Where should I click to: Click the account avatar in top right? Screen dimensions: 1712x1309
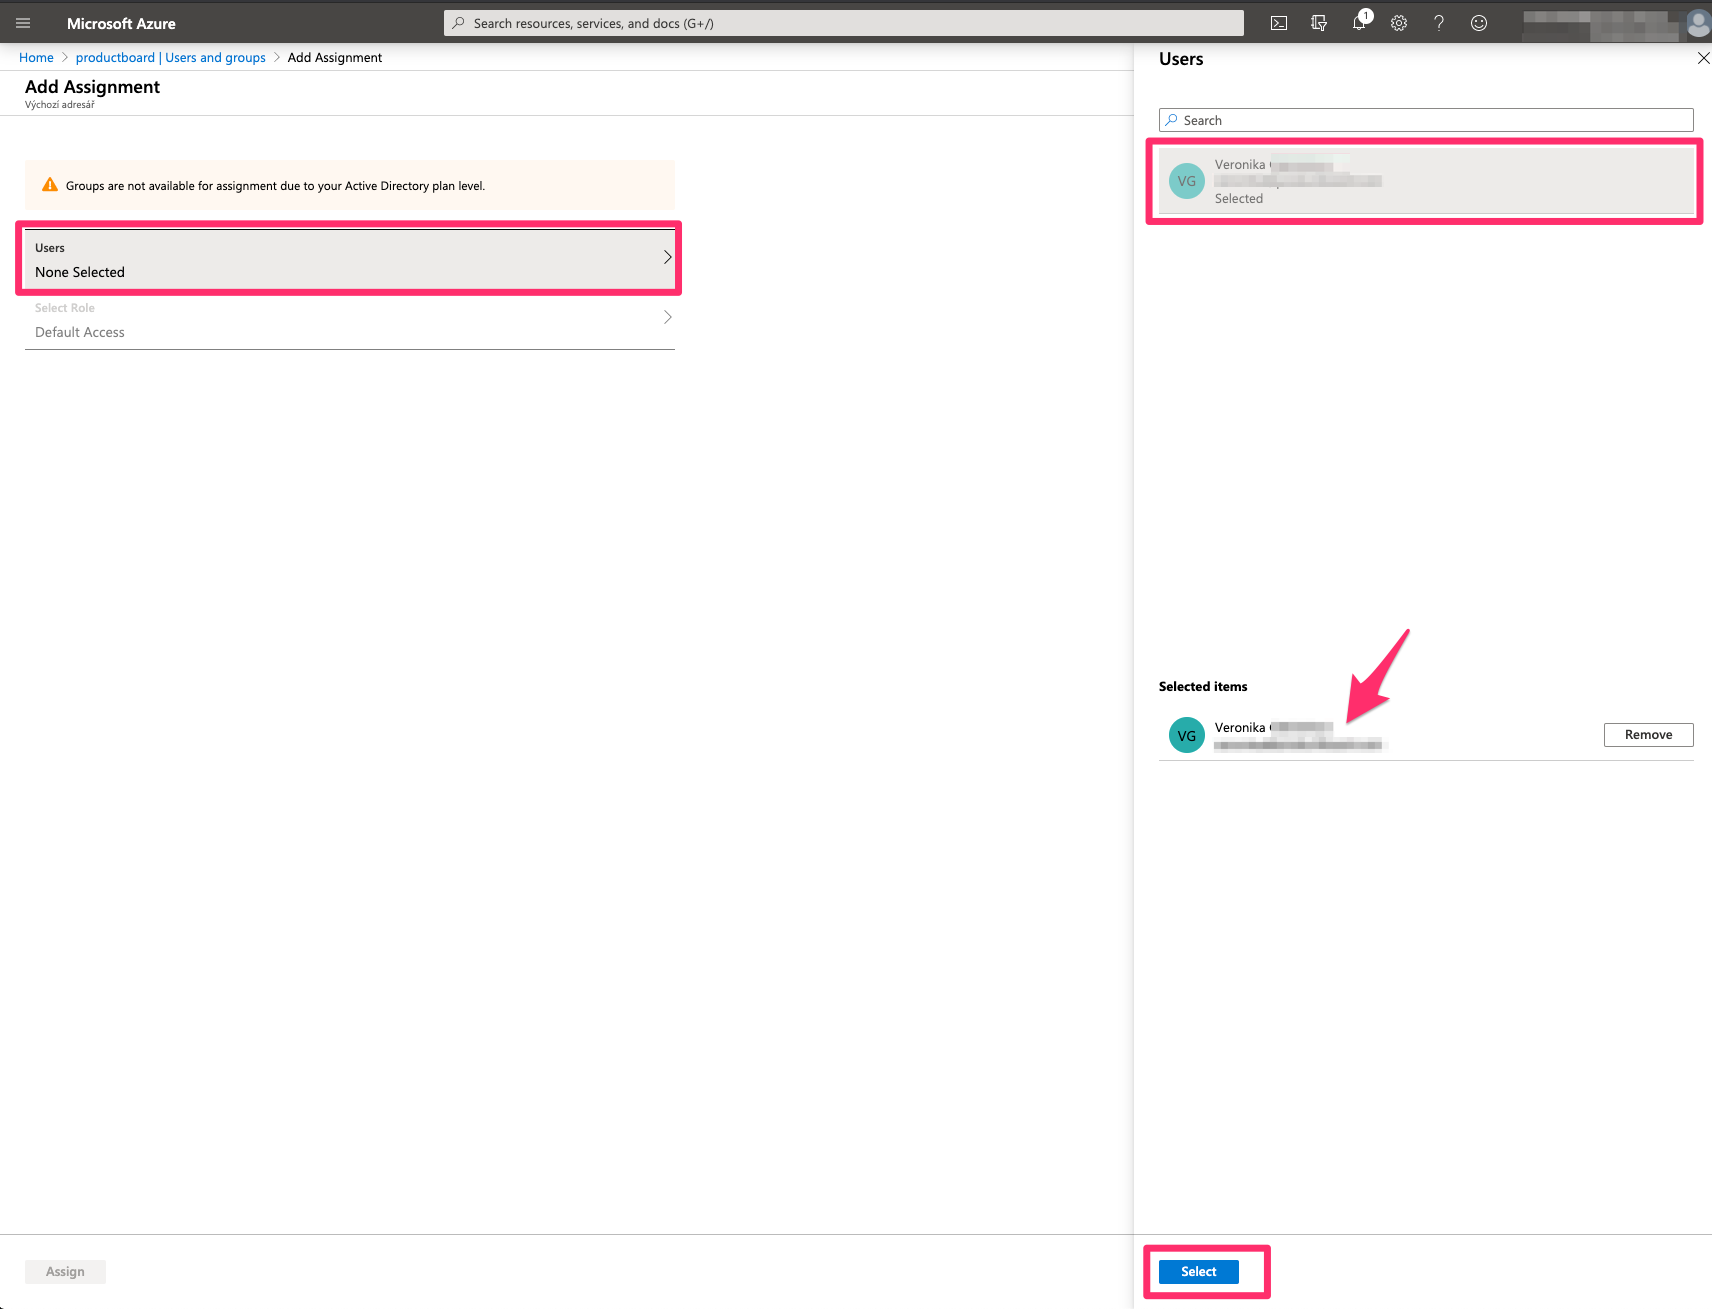click(x=1697, y=23)
